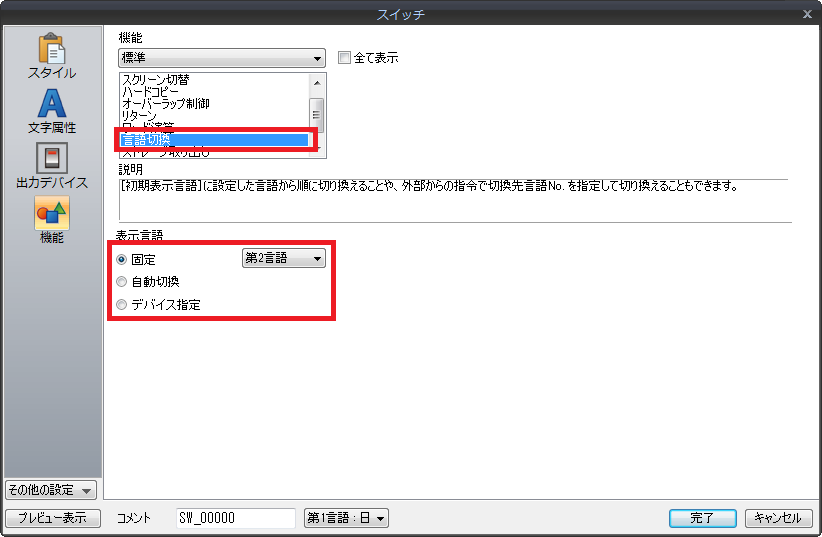Open the 第1言語：日 comment language dropdown

[346, 518]
